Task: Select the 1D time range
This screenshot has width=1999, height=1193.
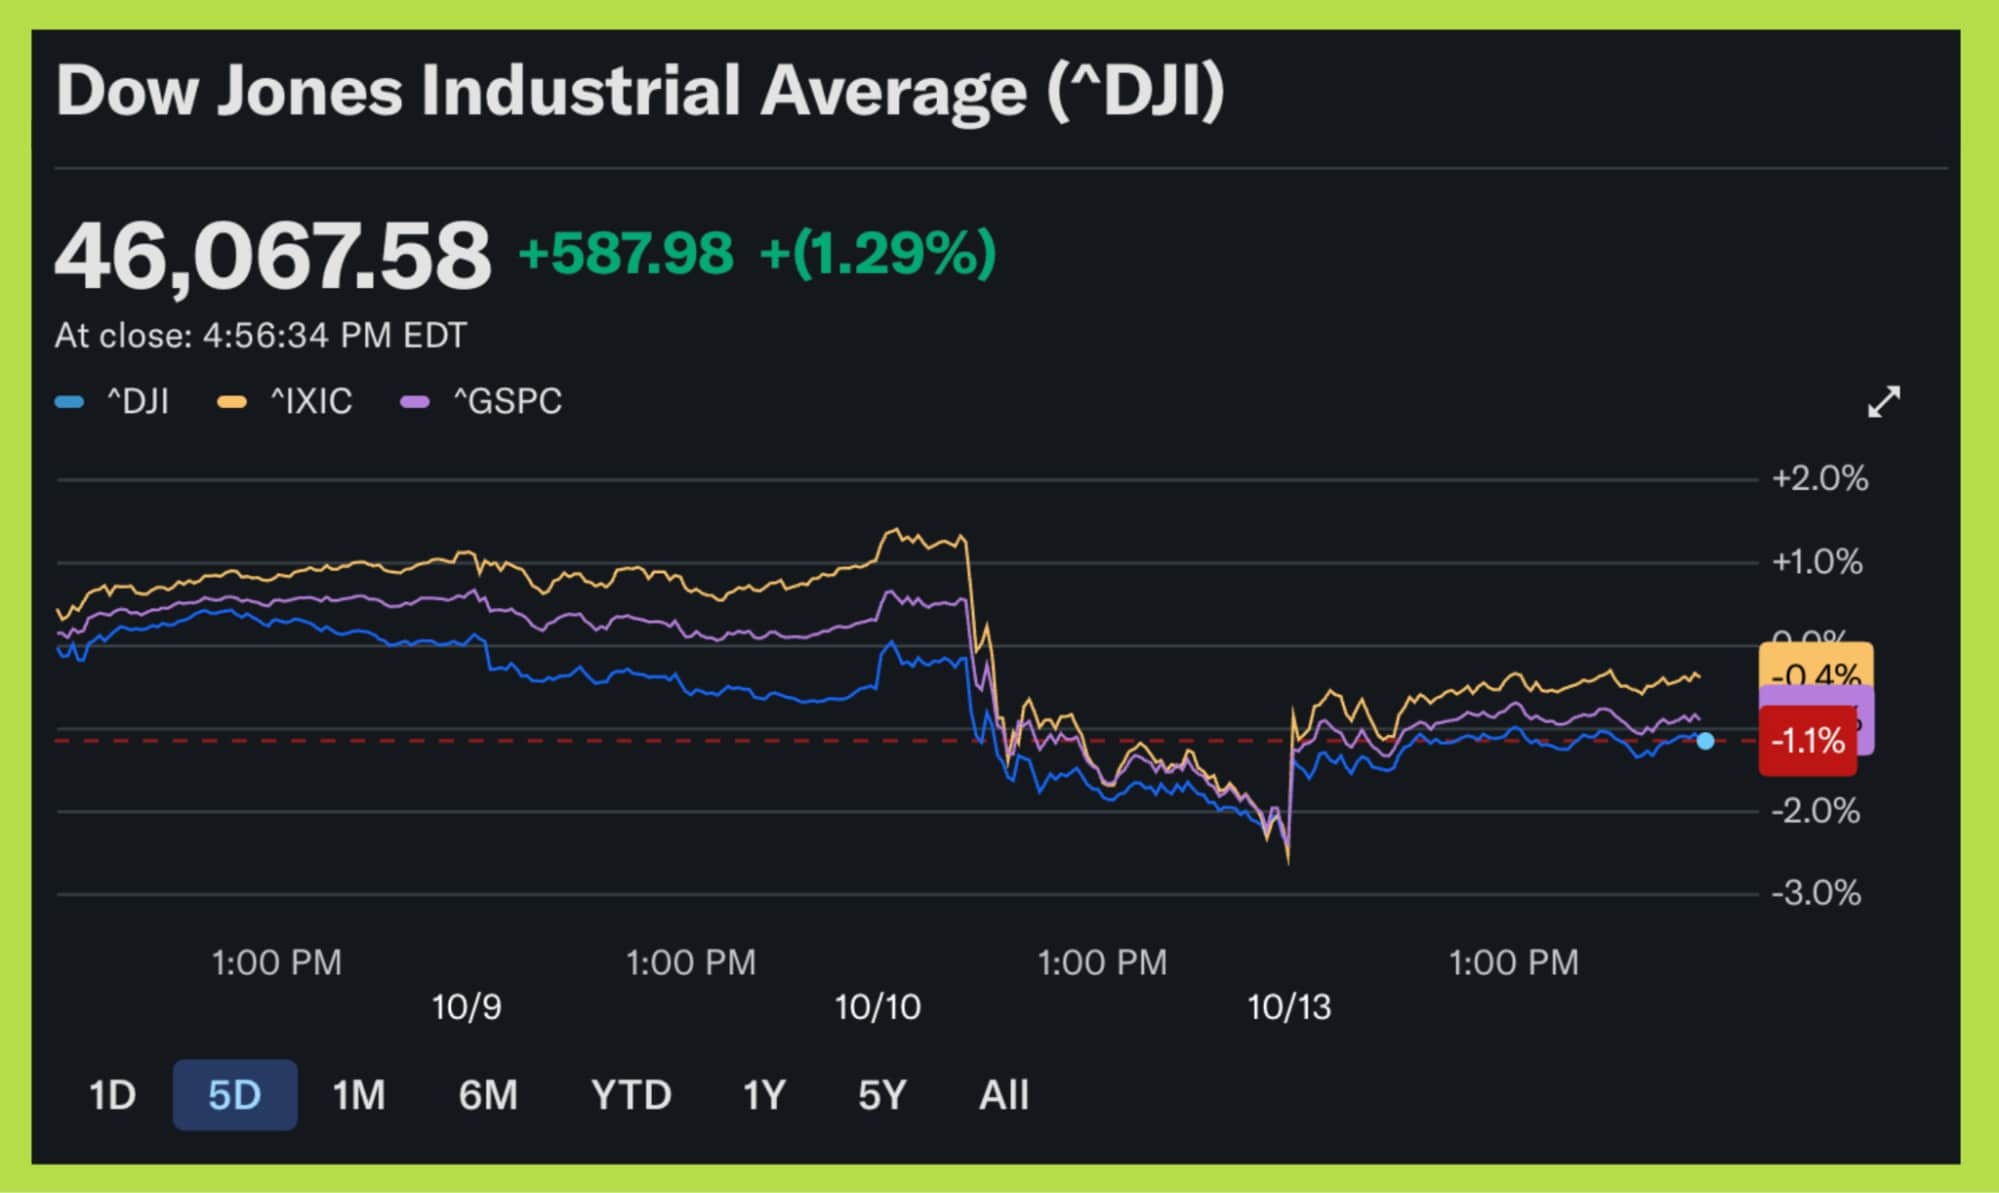Action: [112, 1095]
